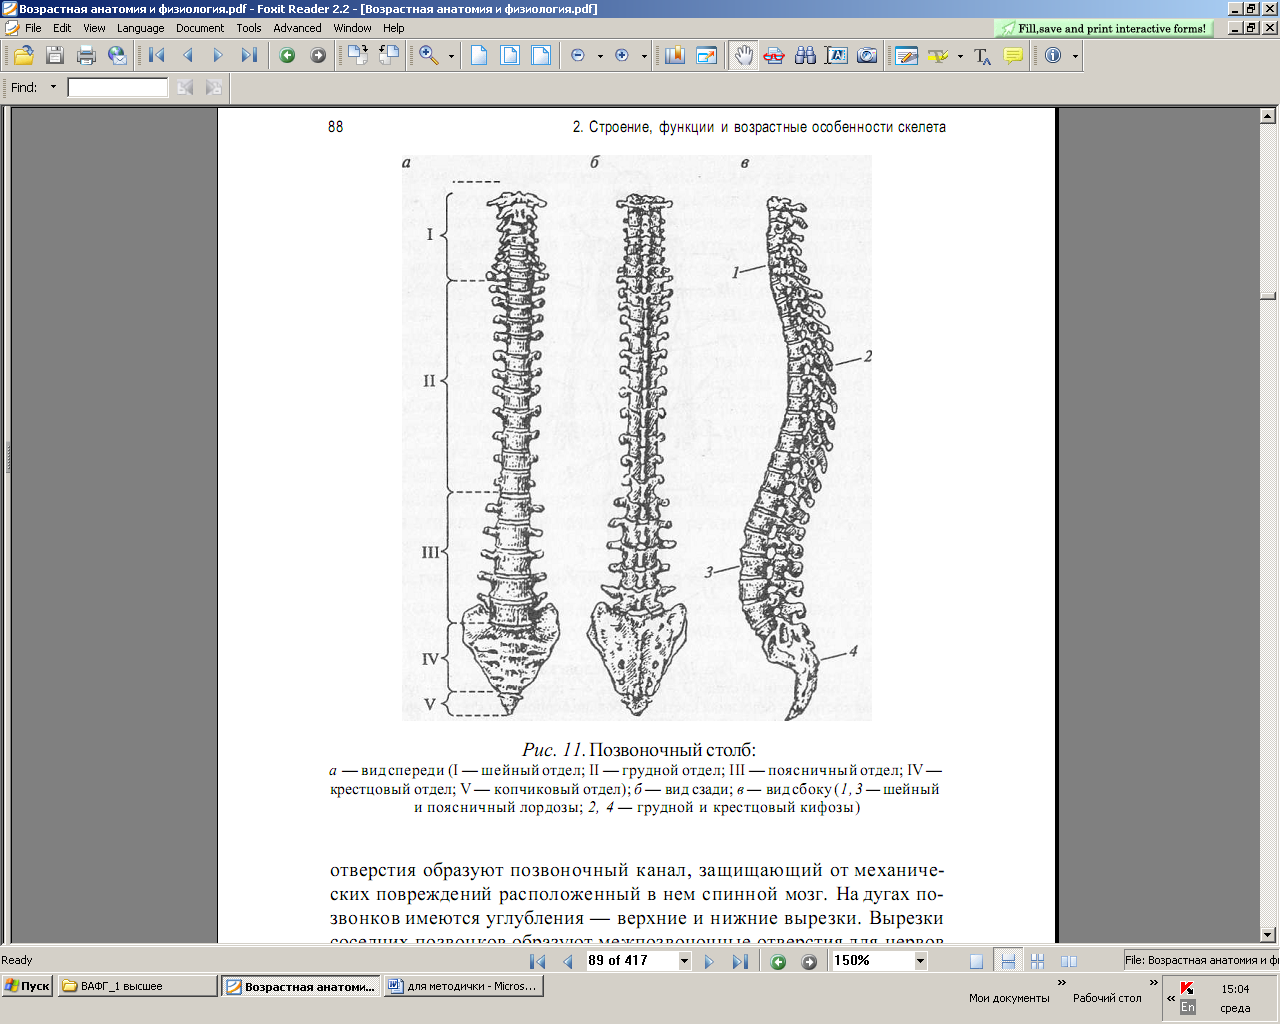This screenshot has height=1024, width=1280.
Task: Click the text format TA icon
Action: 982,56
